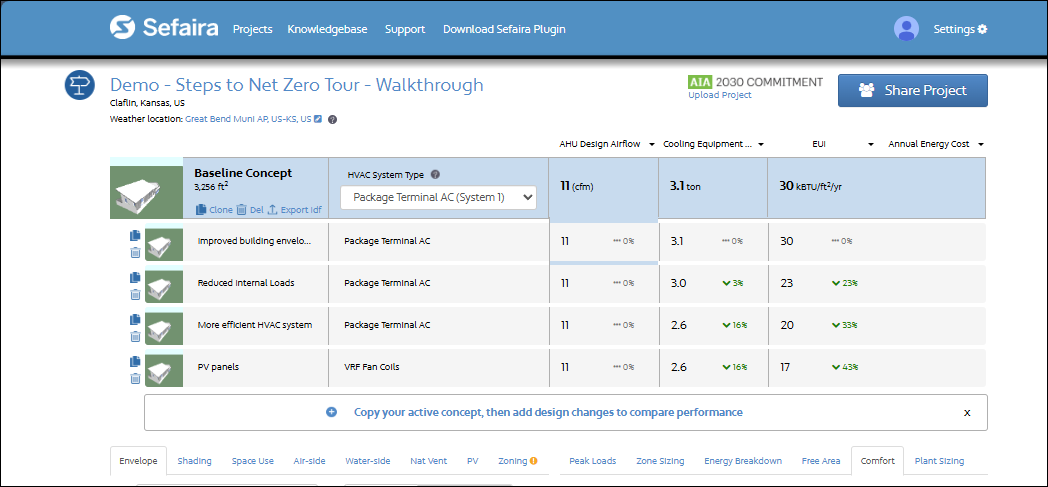Delete the Improved building envelope concept
This screenshot has width=1048, height=487.
coord(135,253)
